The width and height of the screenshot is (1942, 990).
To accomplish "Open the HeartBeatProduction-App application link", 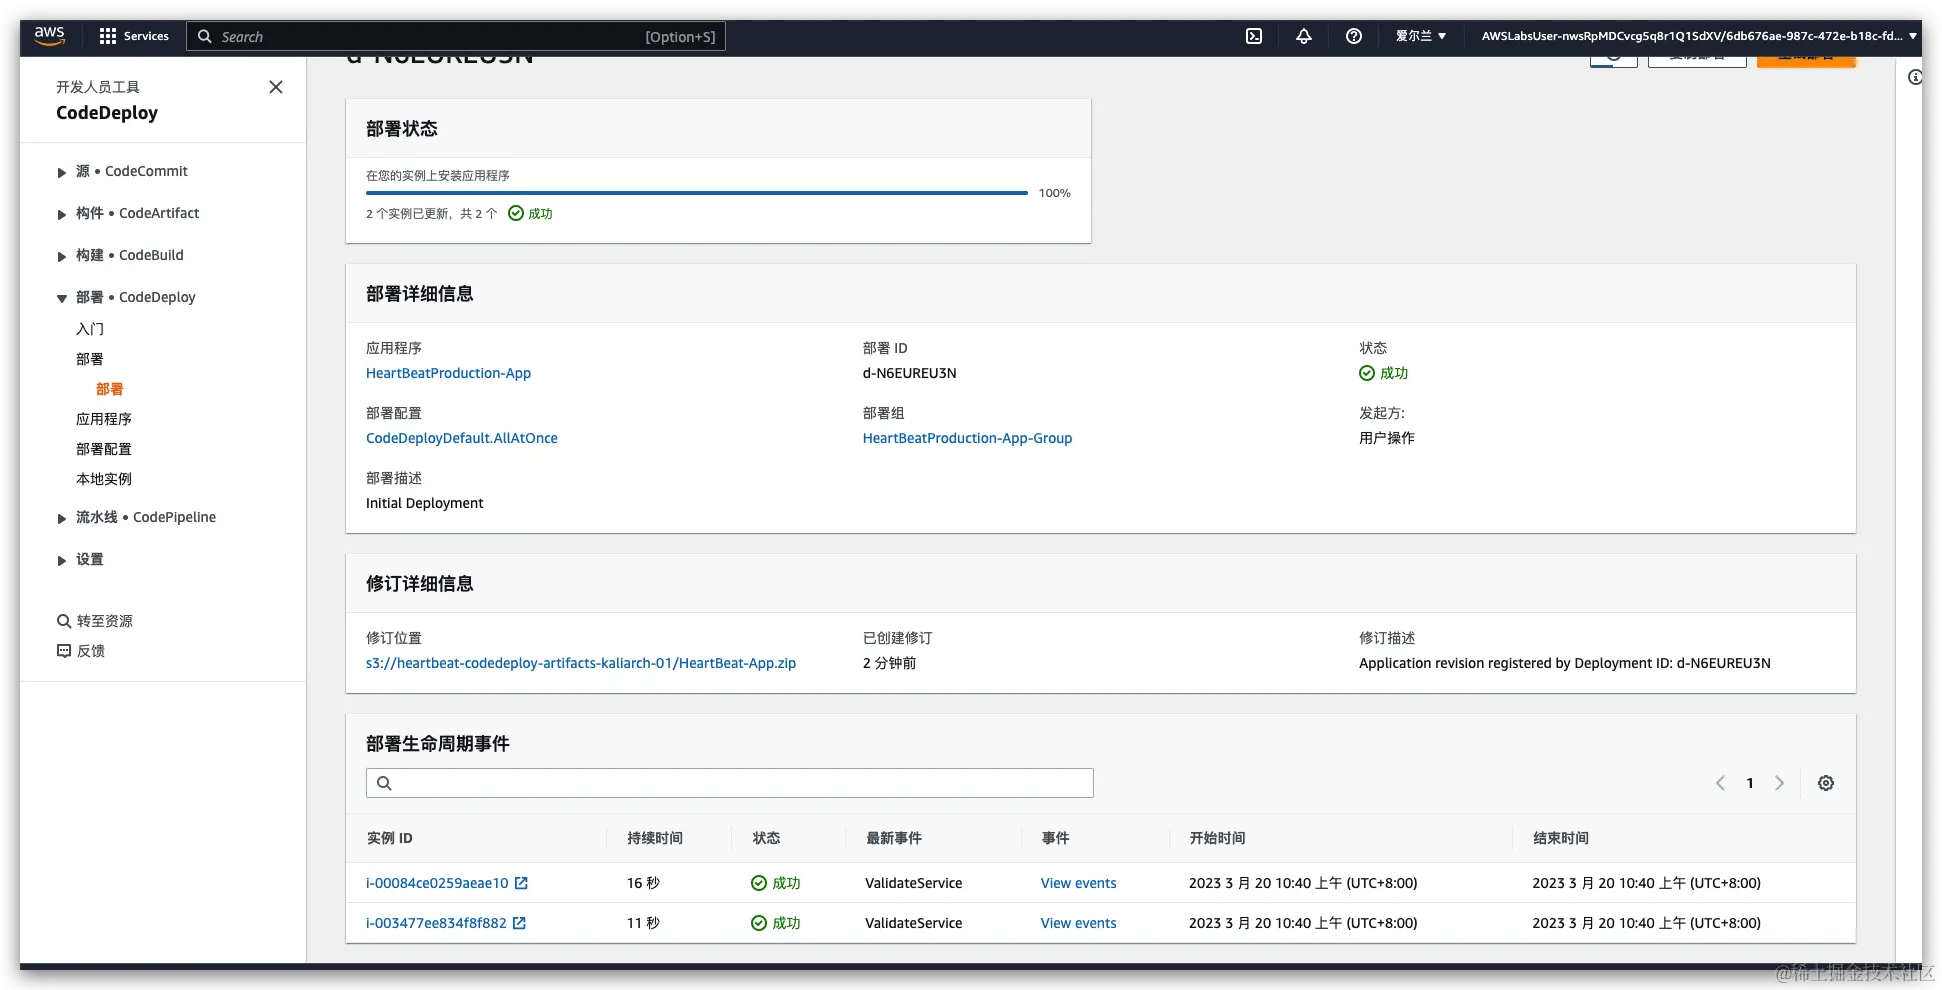I will (x=448, y=373).
